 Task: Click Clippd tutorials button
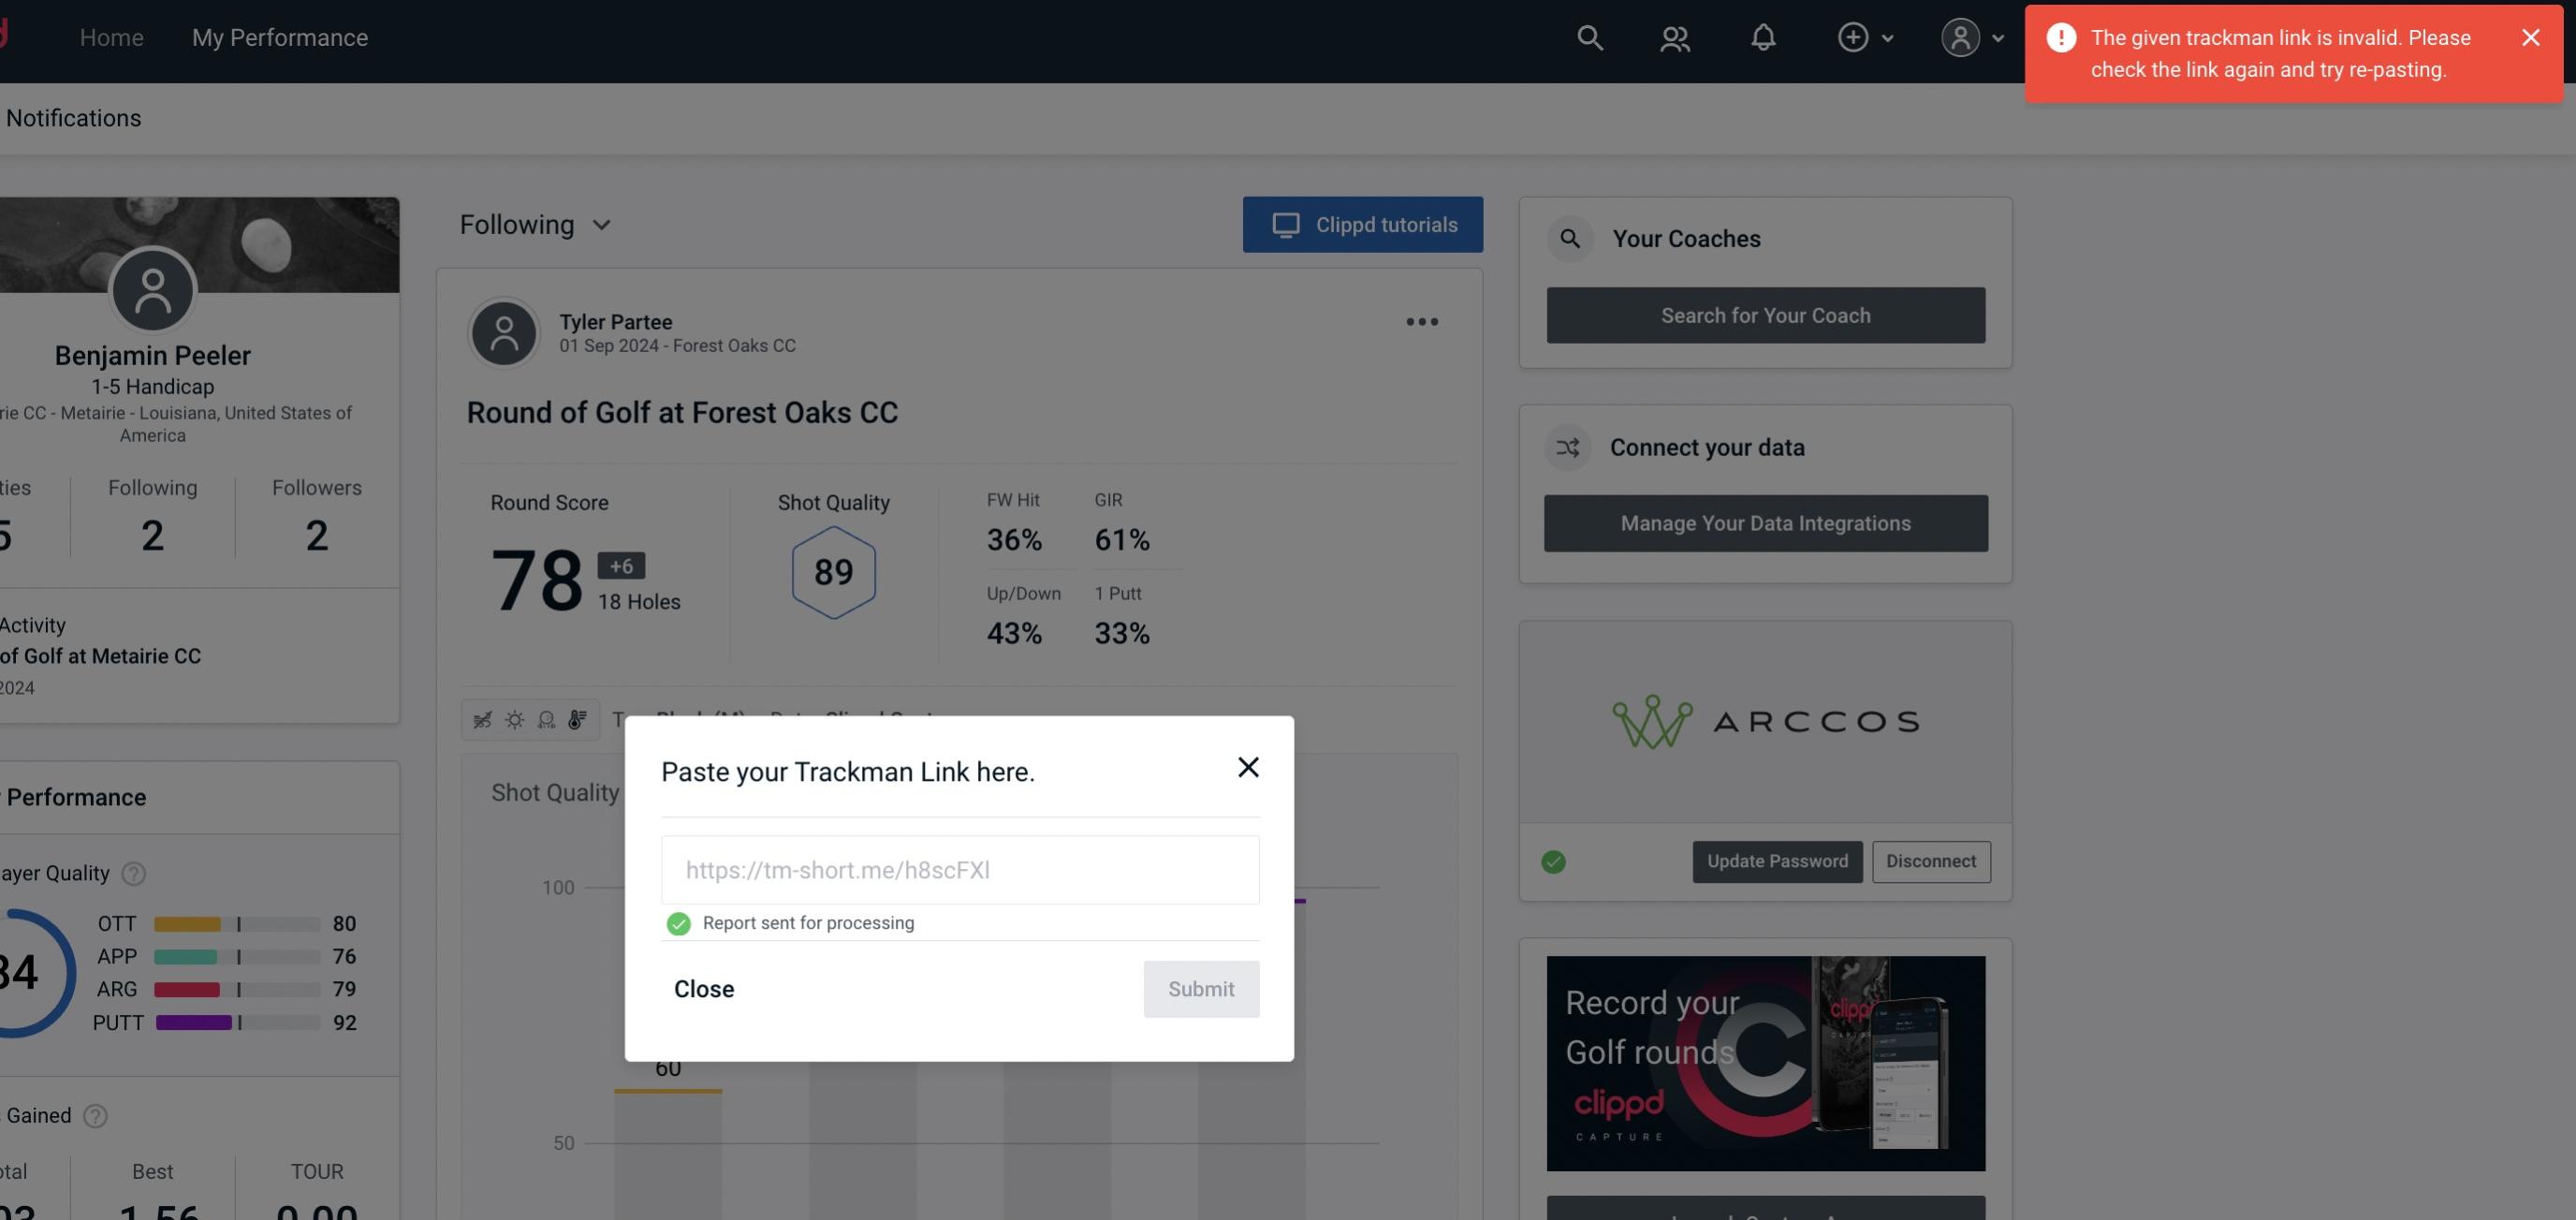(x=1364, y=224)
